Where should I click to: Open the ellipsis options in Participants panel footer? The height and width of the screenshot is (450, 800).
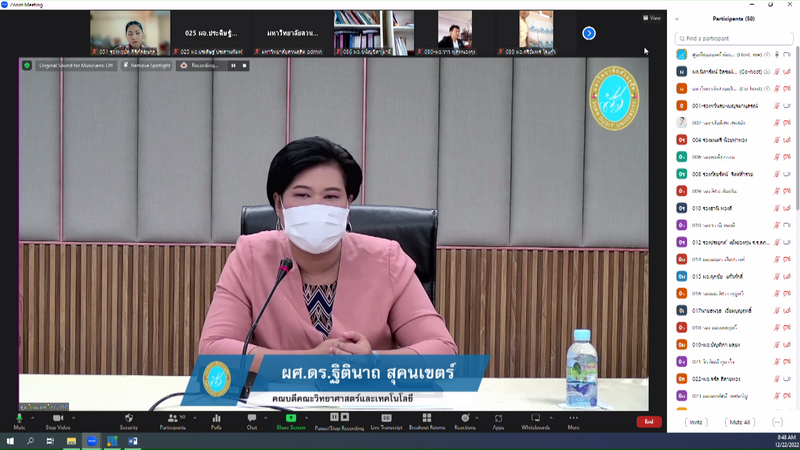[777, 422]
